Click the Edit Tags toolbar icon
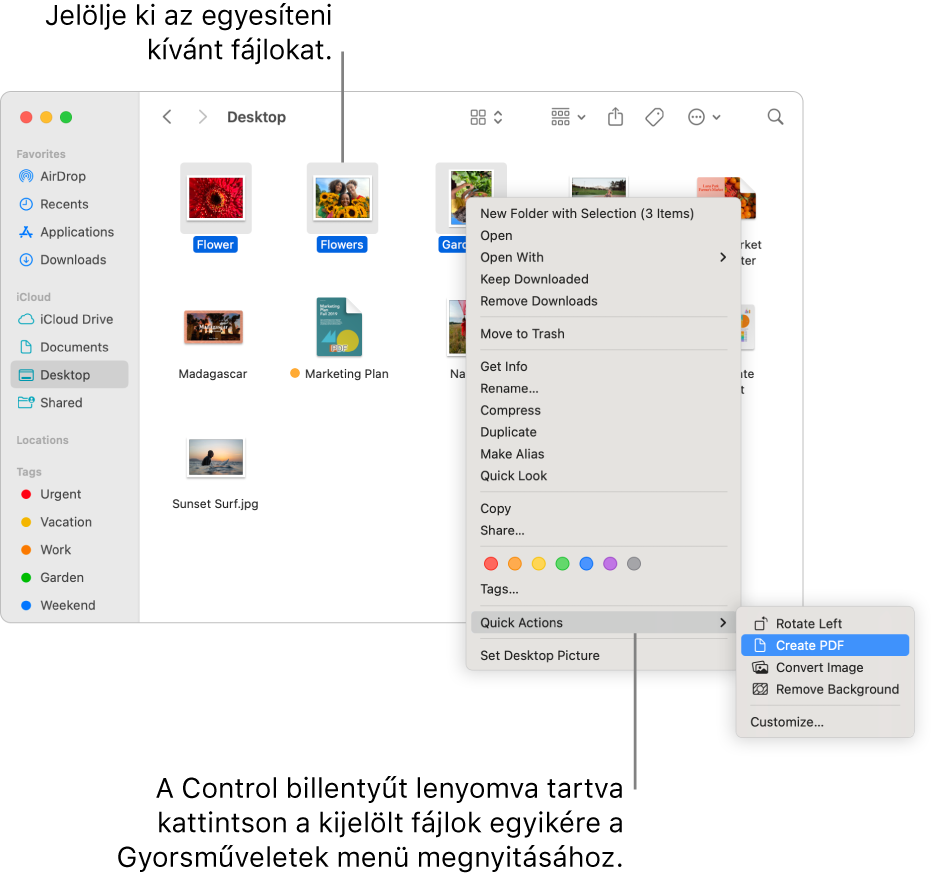Image resolution: width=931 pixels, height=880 pixels. pyautogui.click(x=654, y=117)
